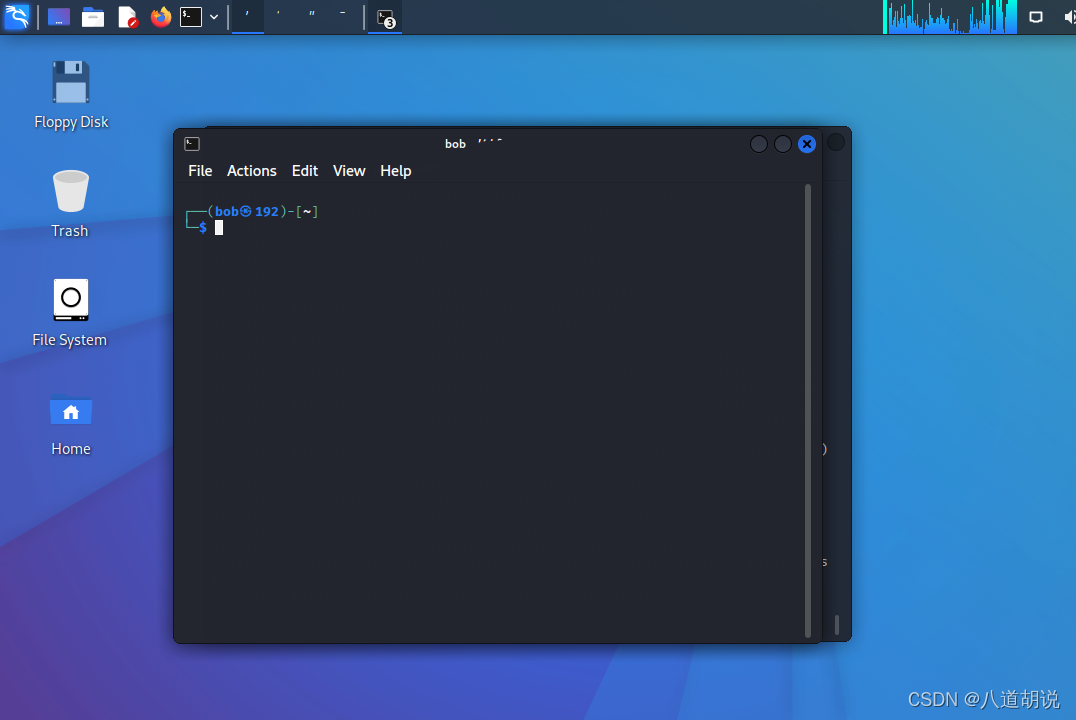Open the Edit menu in terminal
1076x720 pixels.
pyautogui.click(x=305, y=171)
